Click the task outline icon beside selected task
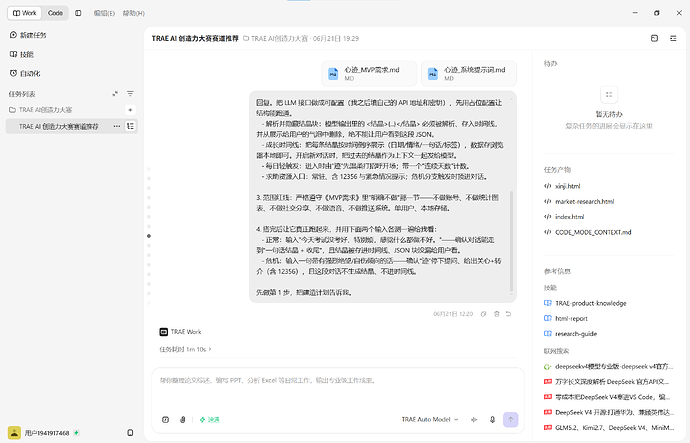Viewport: 690px width, 443px height. click(x=130, y=126)
